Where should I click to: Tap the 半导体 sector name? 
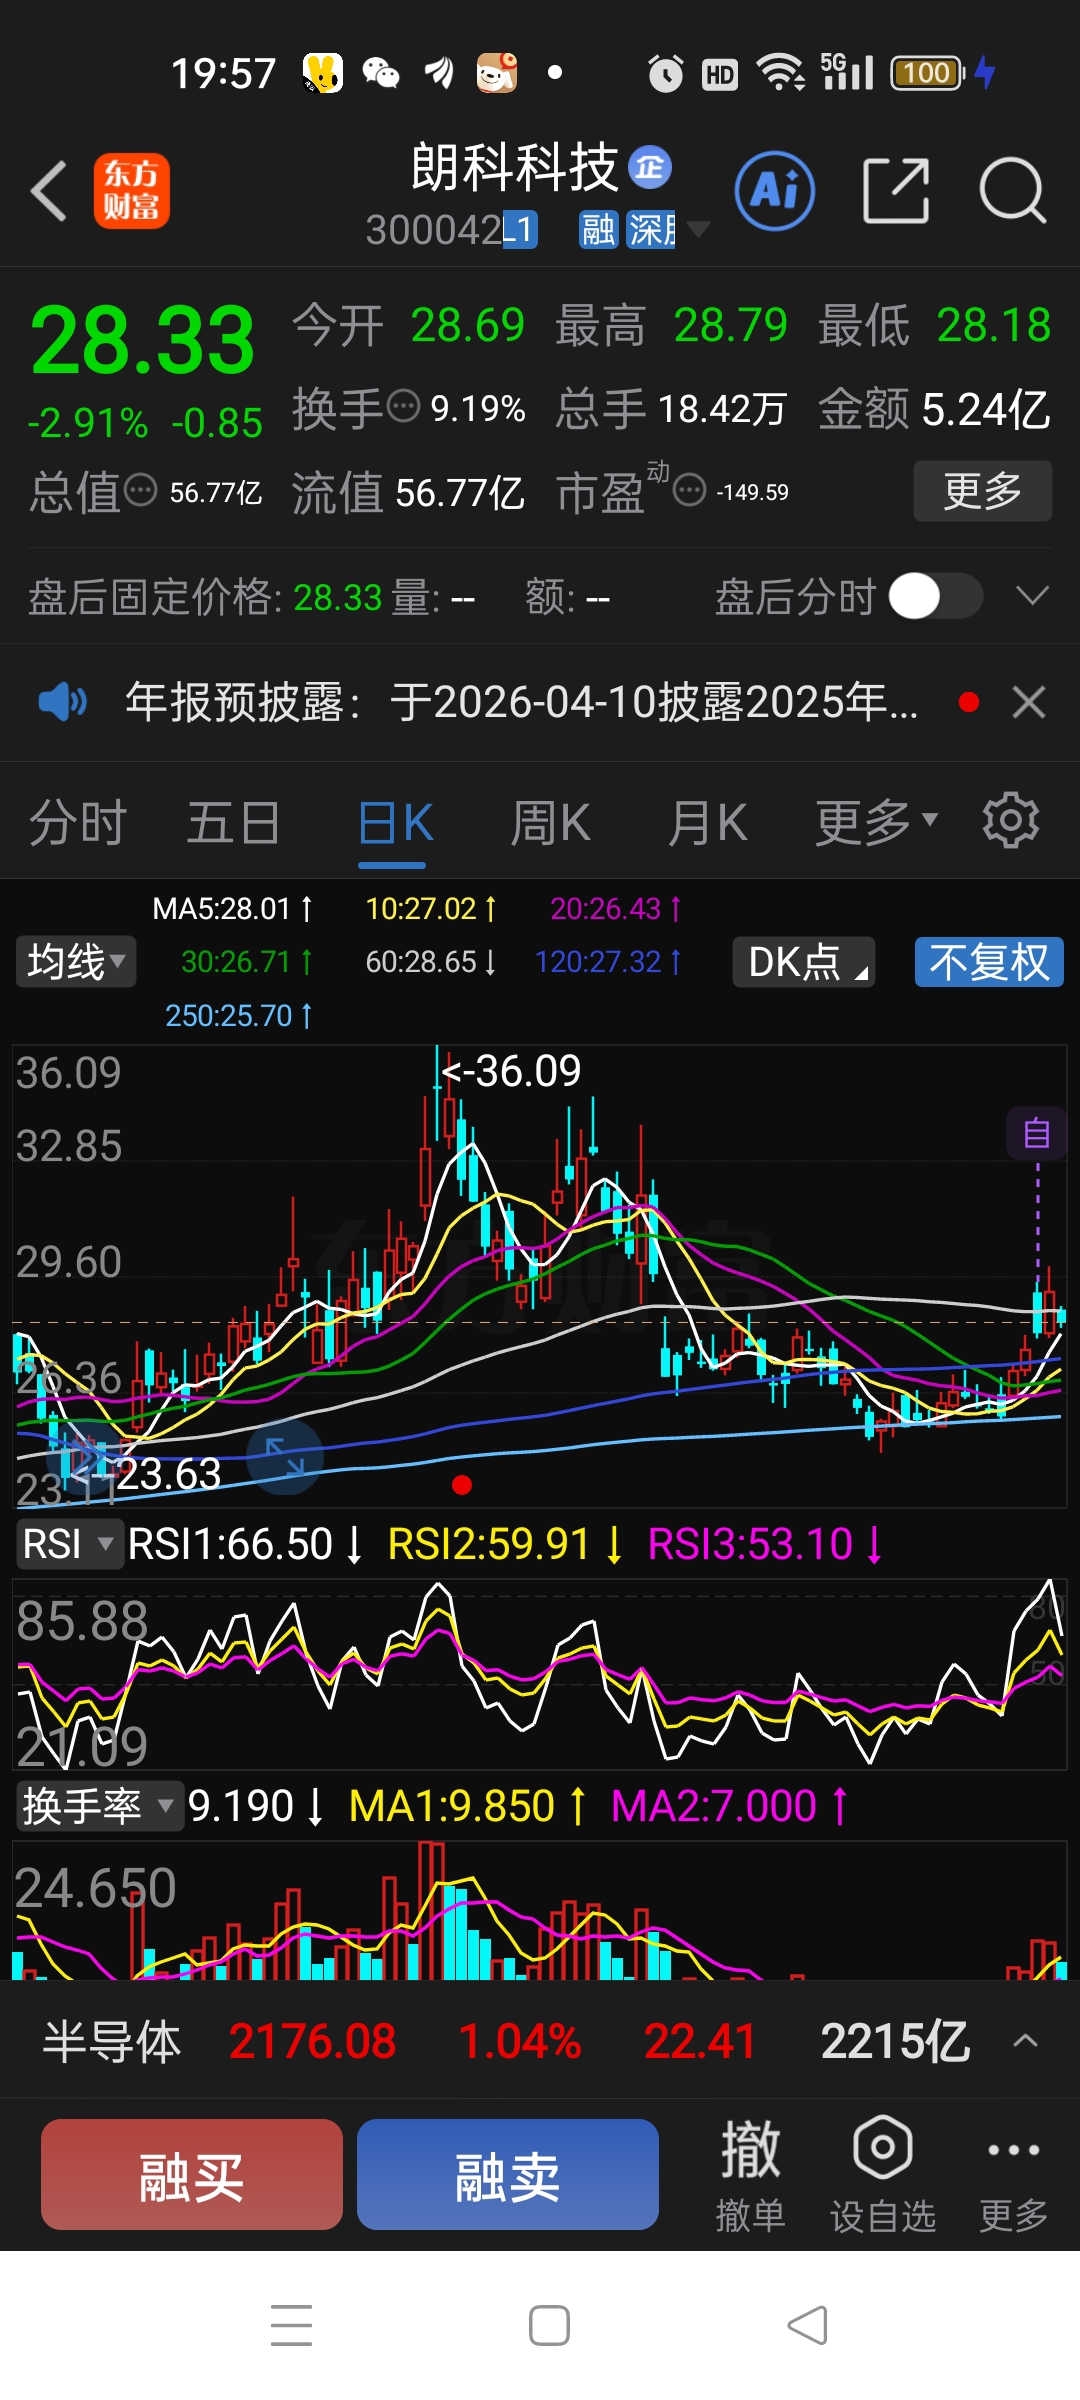point(112,2041)
